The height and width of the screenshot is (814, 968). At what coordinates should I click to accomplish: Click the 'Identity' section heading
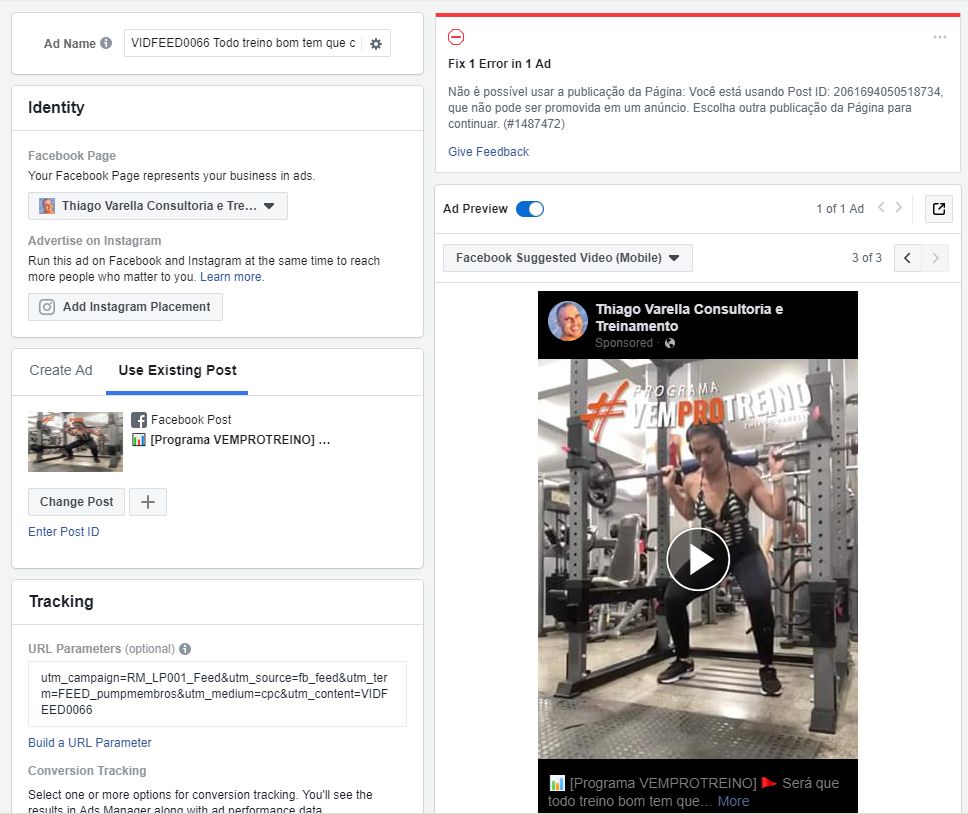56,107
